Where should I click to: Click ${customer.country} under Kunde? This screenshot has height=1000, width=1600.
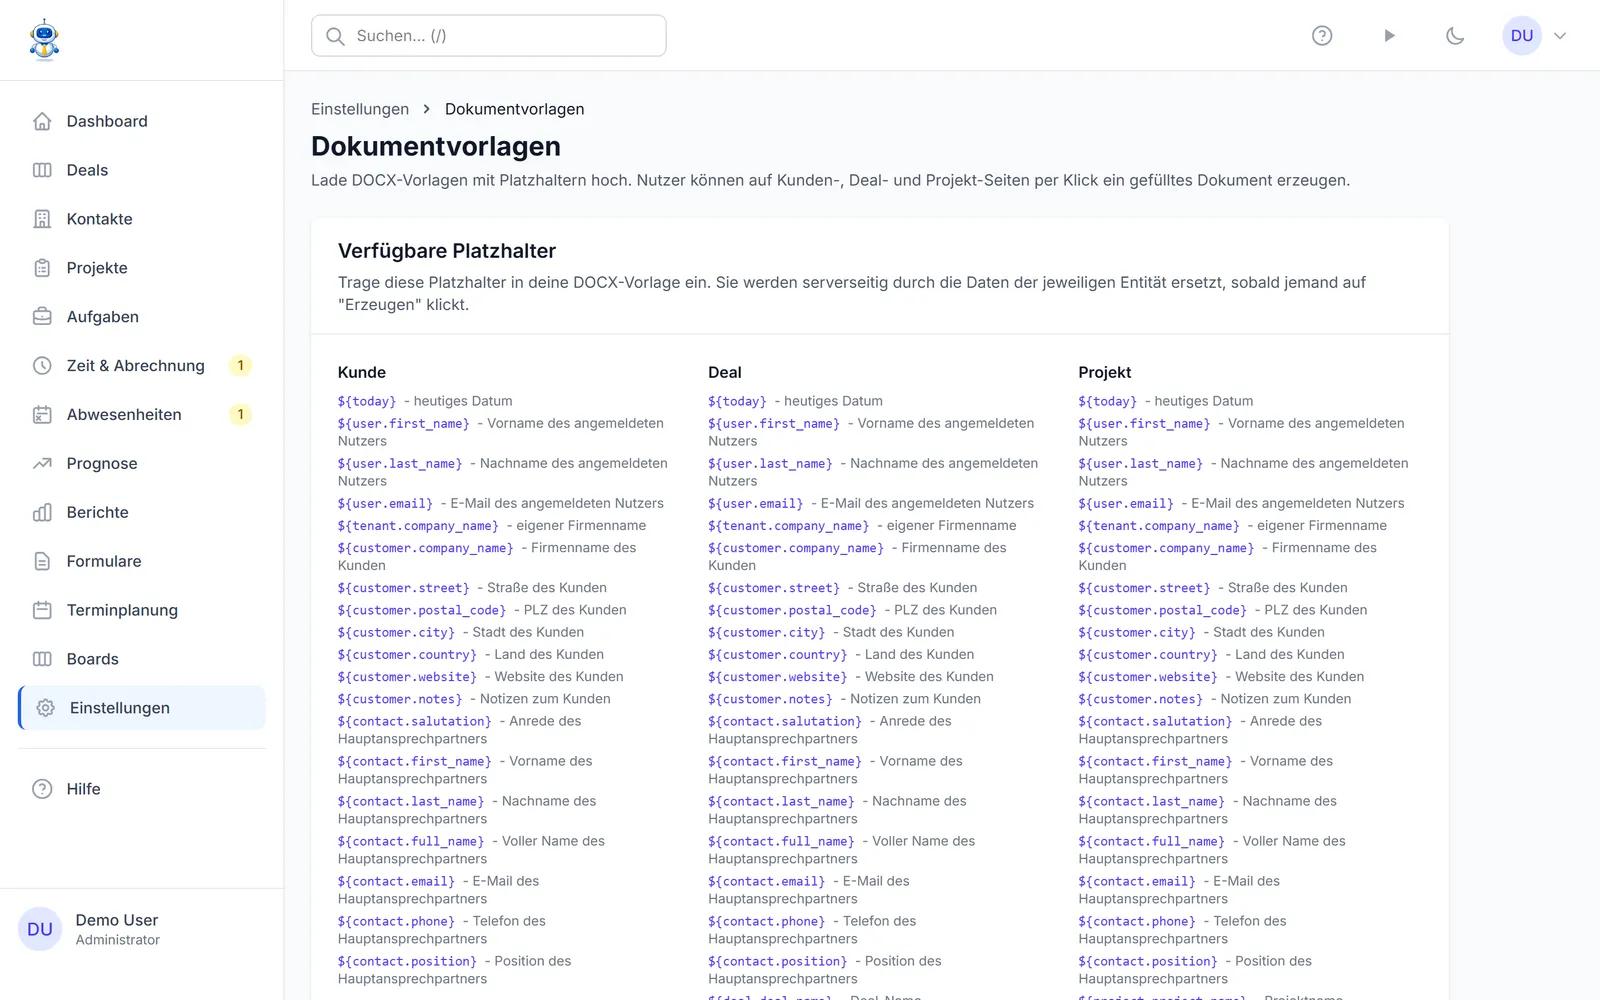click(407, 655)
